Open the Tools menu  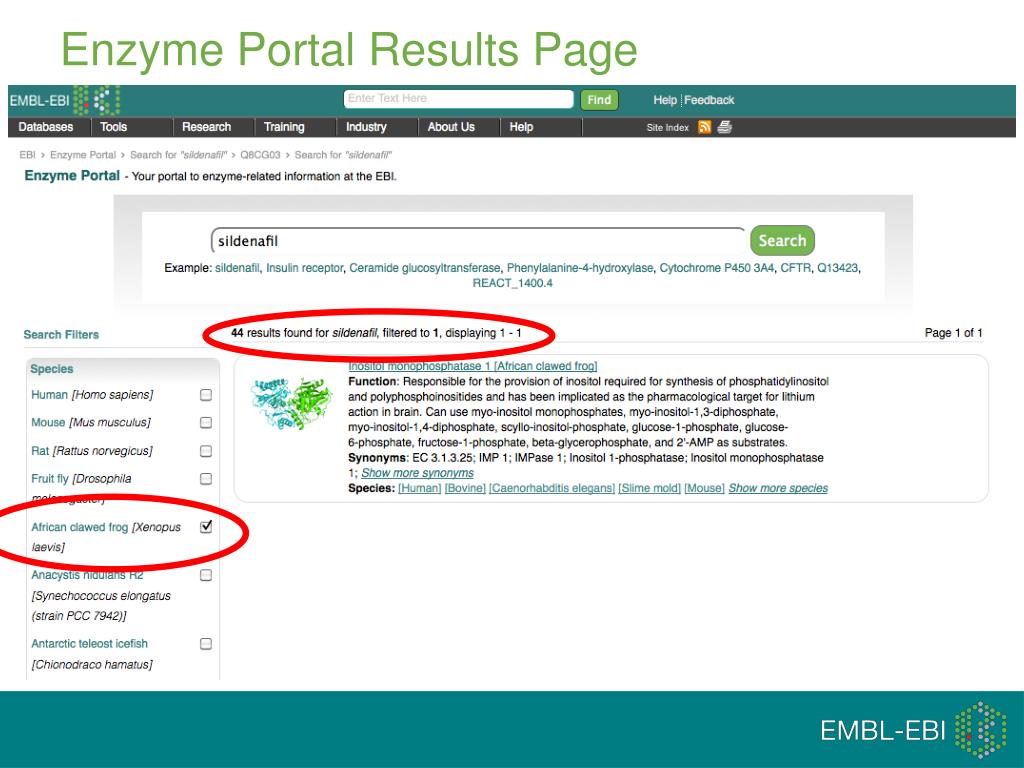[114, 127]
